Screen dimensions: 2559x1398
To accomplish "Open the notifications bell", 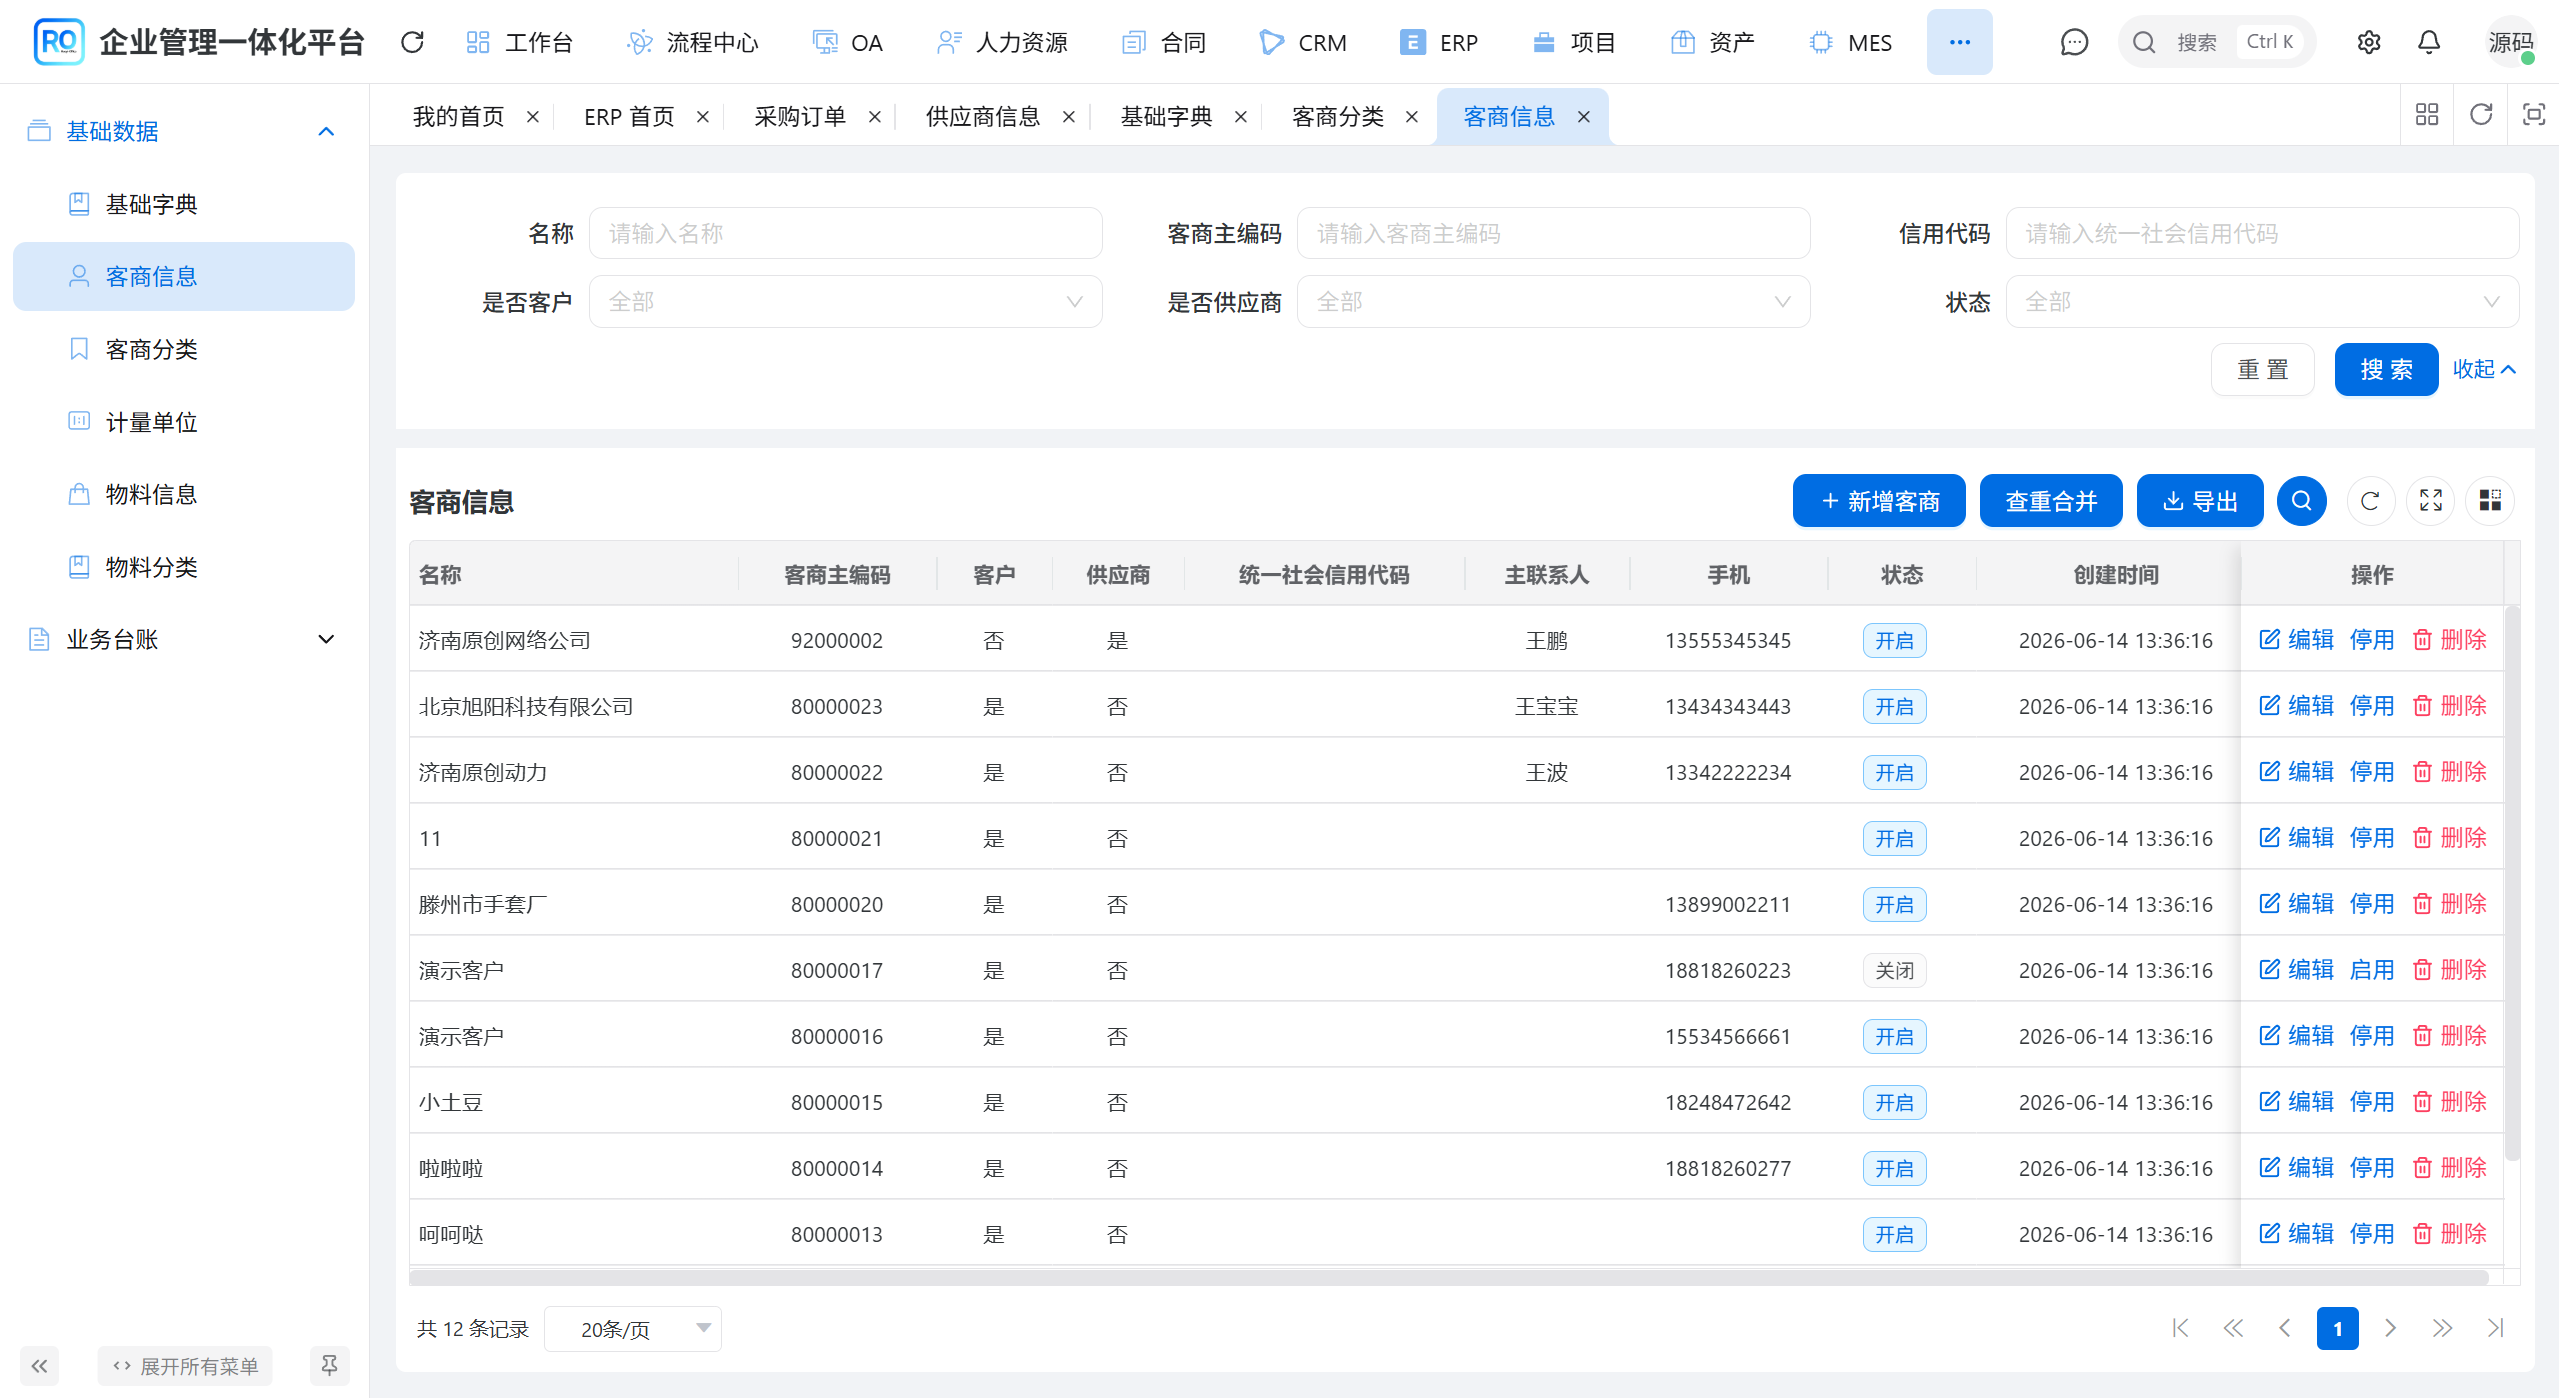I will pos(2428,42).
